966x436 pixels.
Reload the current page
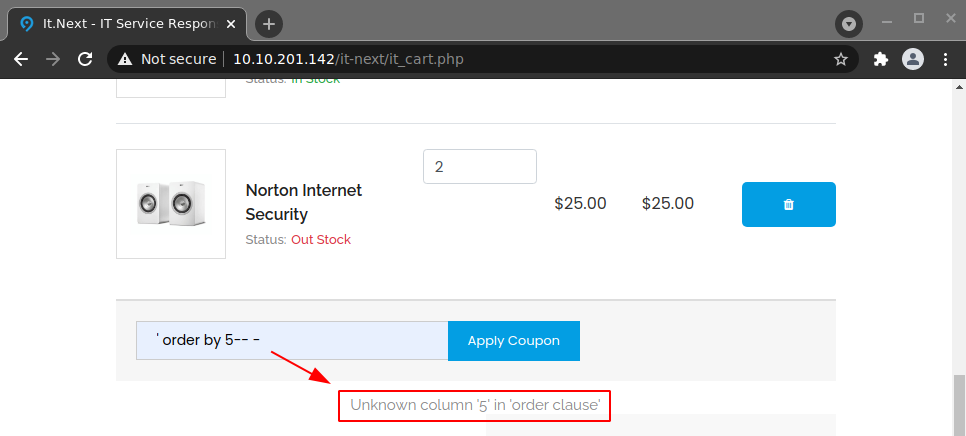point(85,59)
